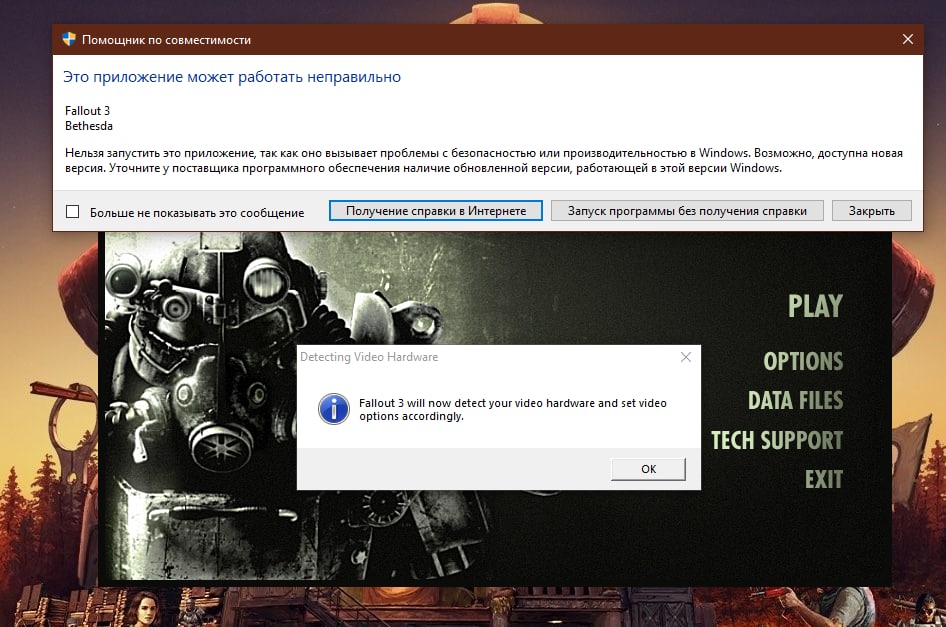Image resolution: width=946 pixels, height=627 pixels.
Task: Open DATA FILES in the launcher
Action: pyautogui.click(x=795, y=401)
